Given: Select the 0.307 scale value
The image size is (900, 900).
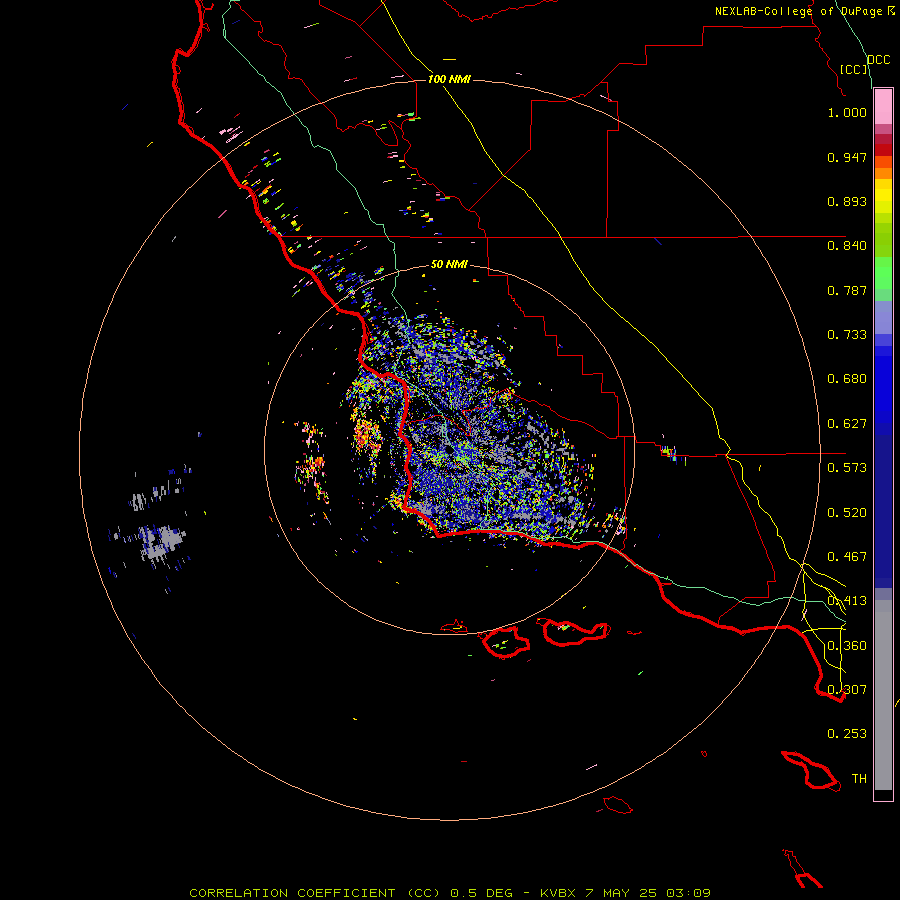Looking at the screenshot, I should (847, 690).
